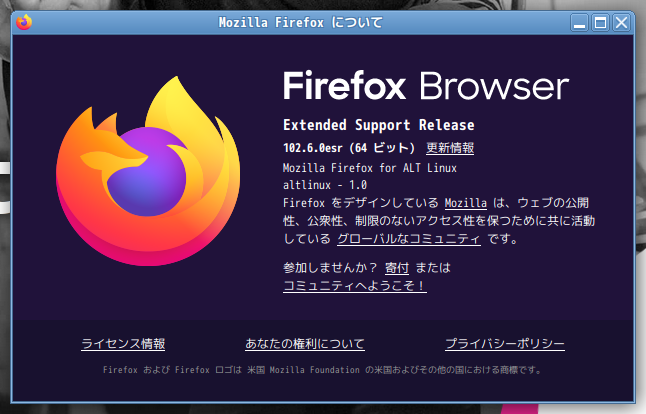
Task: Click the trademark notice at the bottom
Action: 322,370
